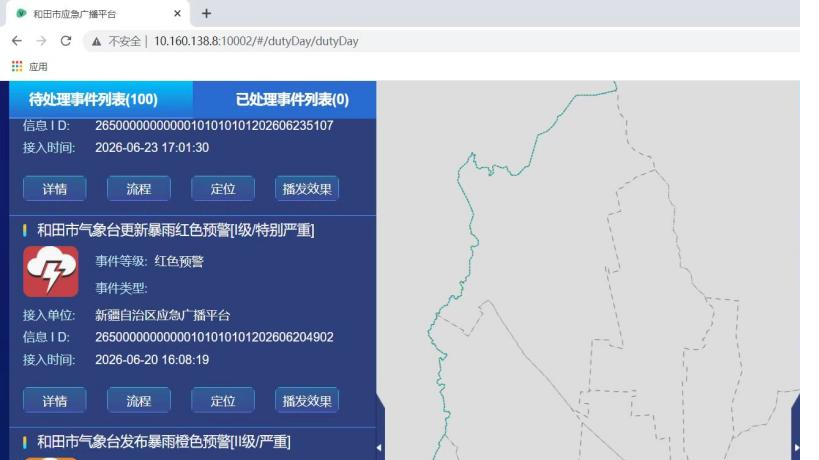Click the 红色预警 event level value
The image size is (819, 460).
coord(179,261)
